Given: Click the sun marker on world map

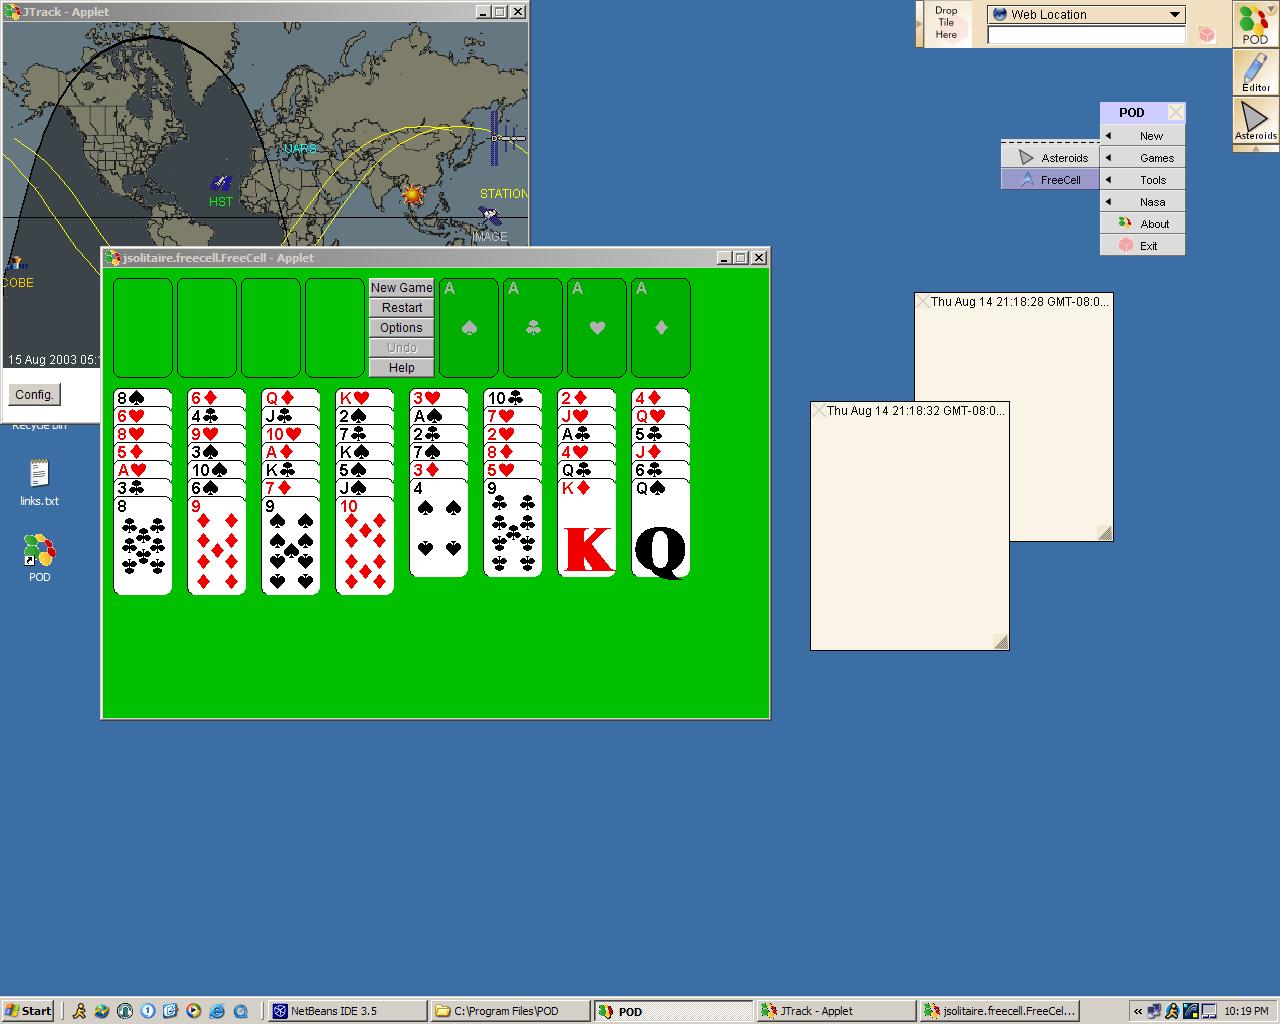Looking at the screenshot, I should [412, 194].
